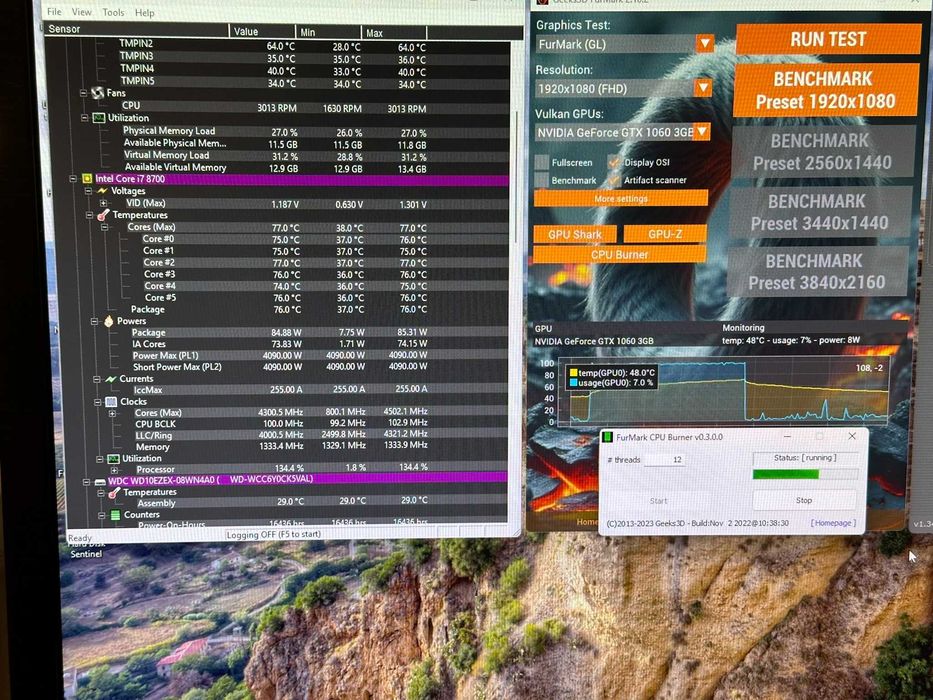
Task: Click the Currents node icon
Action: pos(111,379)
